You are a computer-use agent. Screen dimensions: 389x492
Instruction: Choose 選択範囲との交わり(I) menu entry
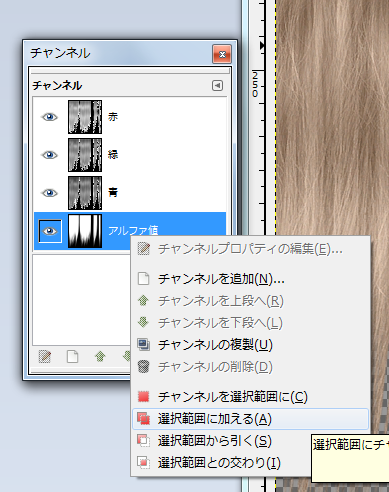222,463
